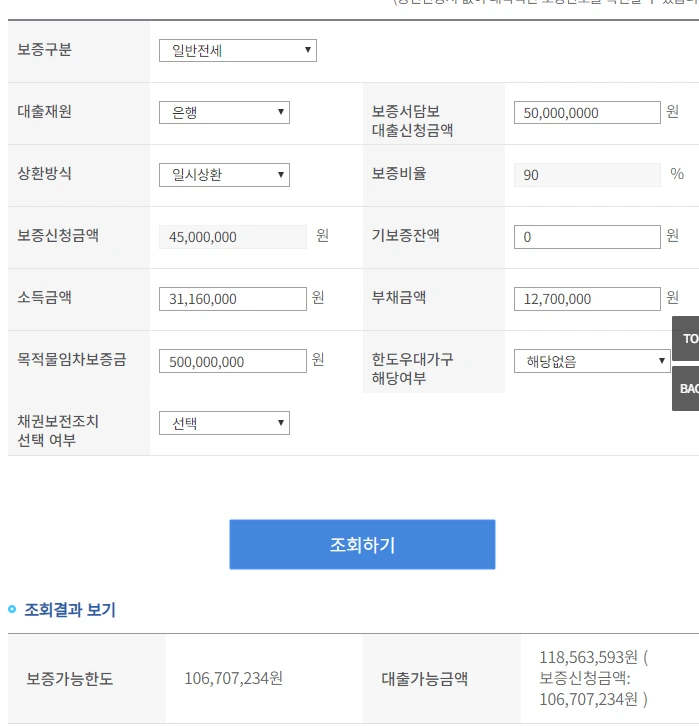Select the 보증가능한도 value 106,707,234원
Screen dimensions: 699x726
pyautogui.click(x=233, y=678)
